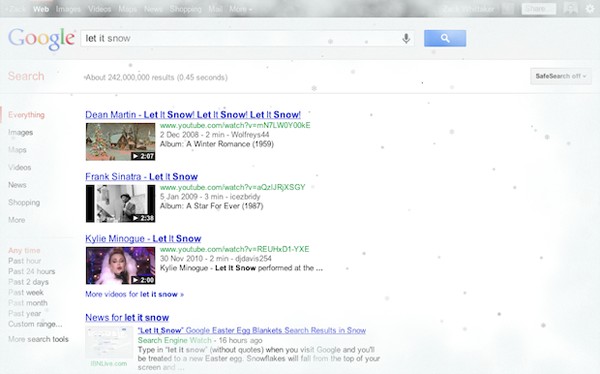The height and width of the screenshot is (374, 600).
Task: Open Shopping in top navigation bar
Action: (185, 9)
